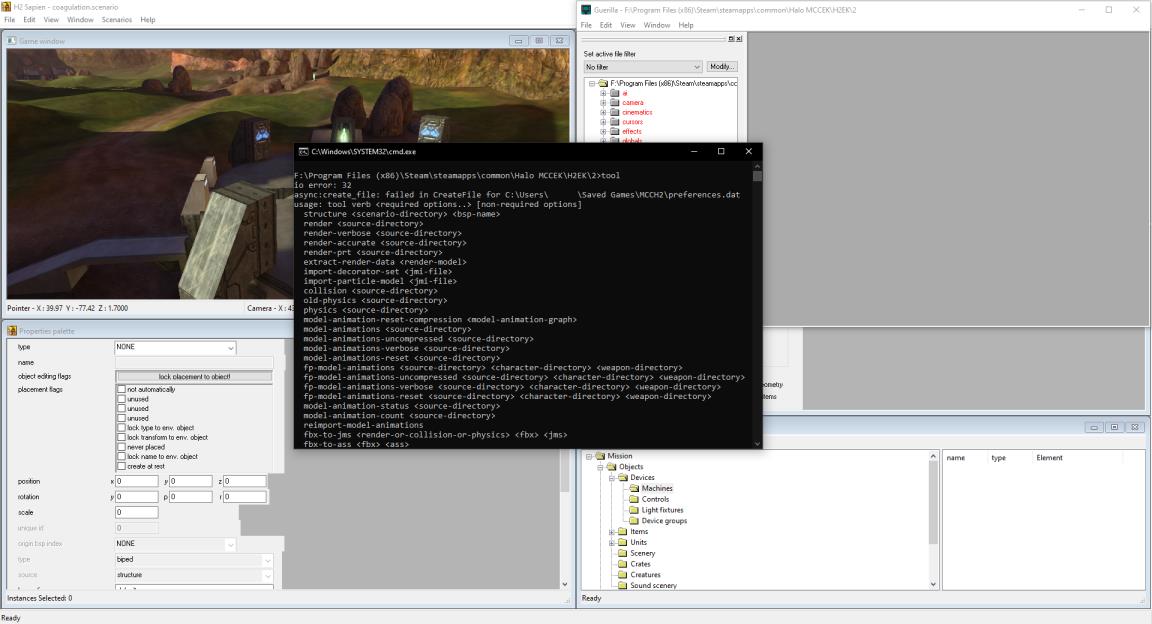Click the 'camera' folder icon in Guerilla tree
Viewport: 1152px width, 624px height.
point(615,103)
